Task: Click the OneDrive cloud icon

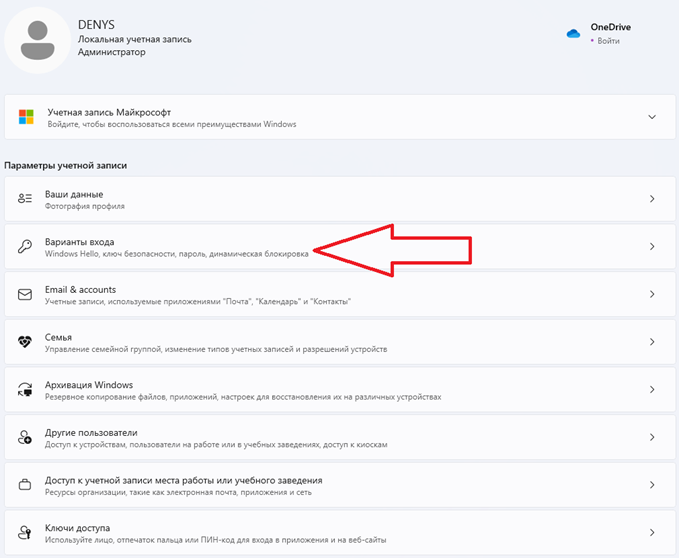Action: click(573, 33)
